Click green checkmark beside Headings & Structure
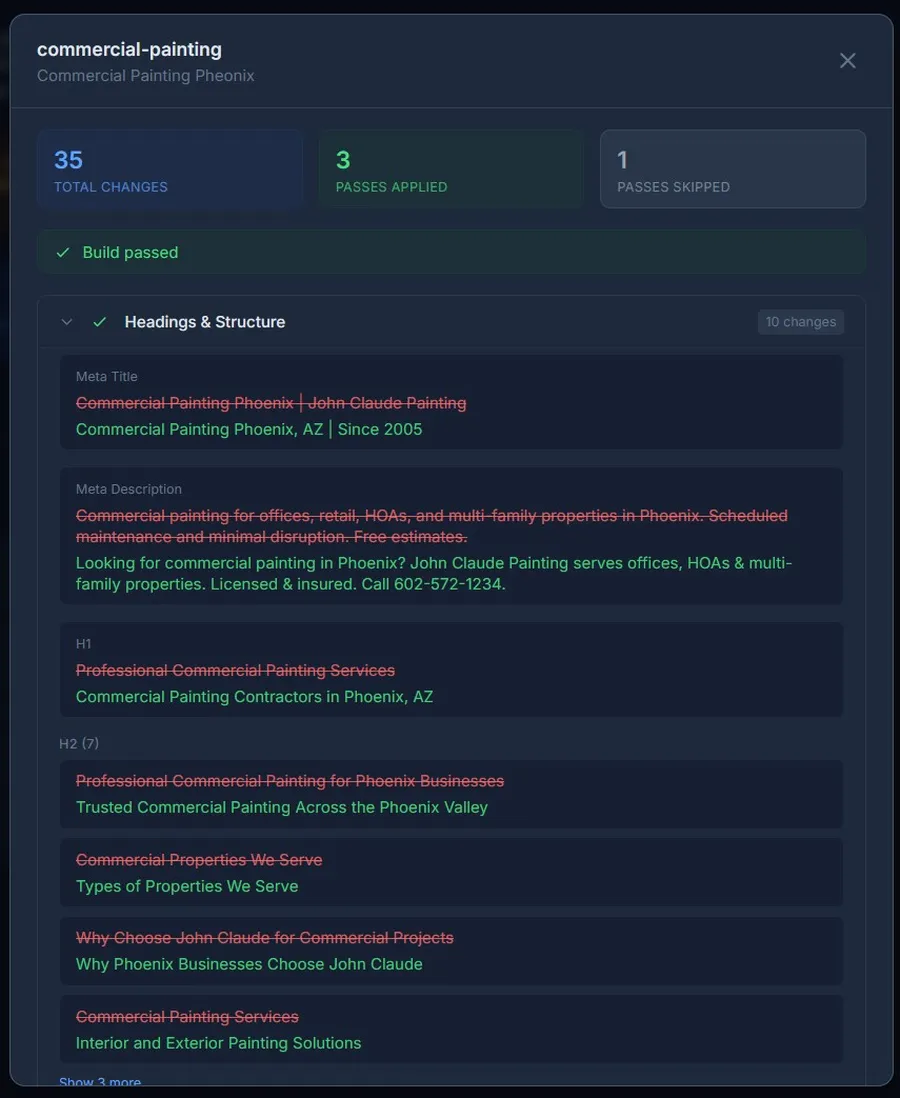 (x=99, y=322)
